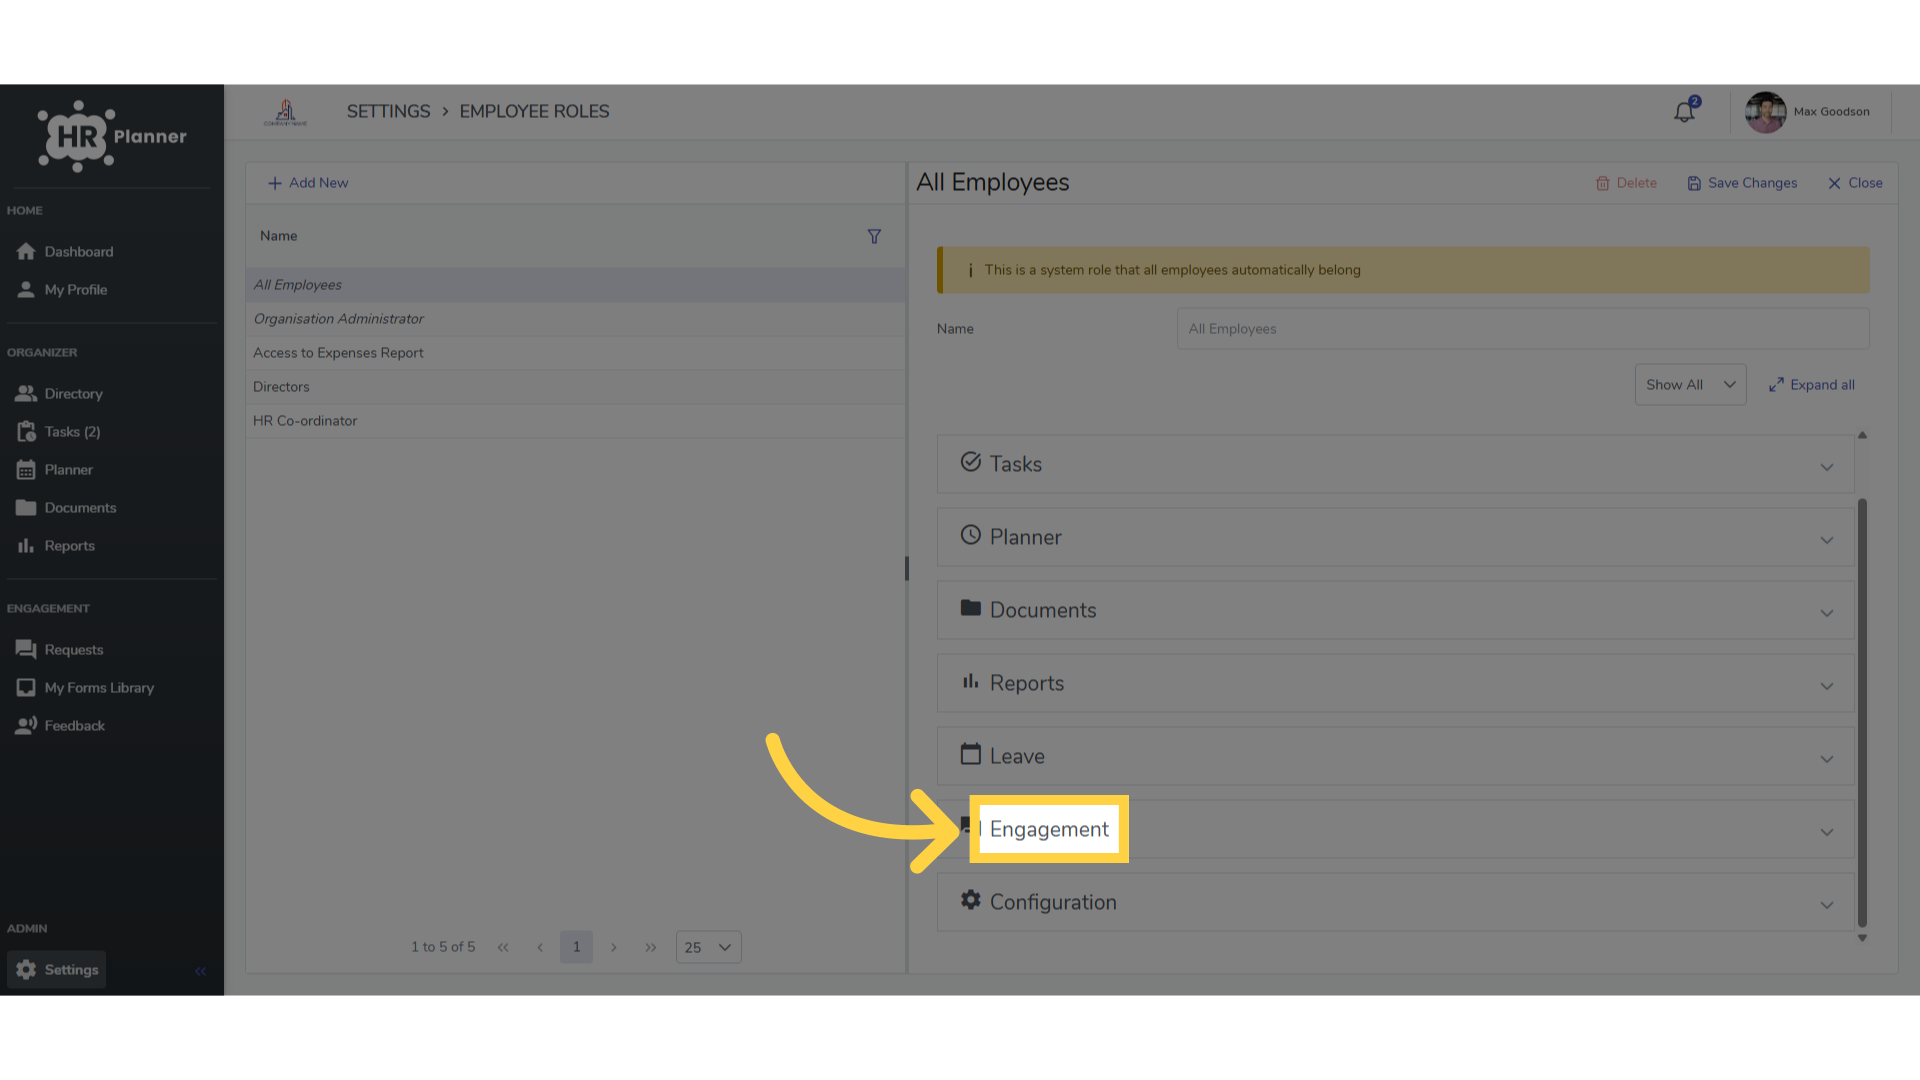Open Tasks (2) in the sidebar
Image resolution: width=1920 pixels, height=1080 pixels.
point(59,431)
